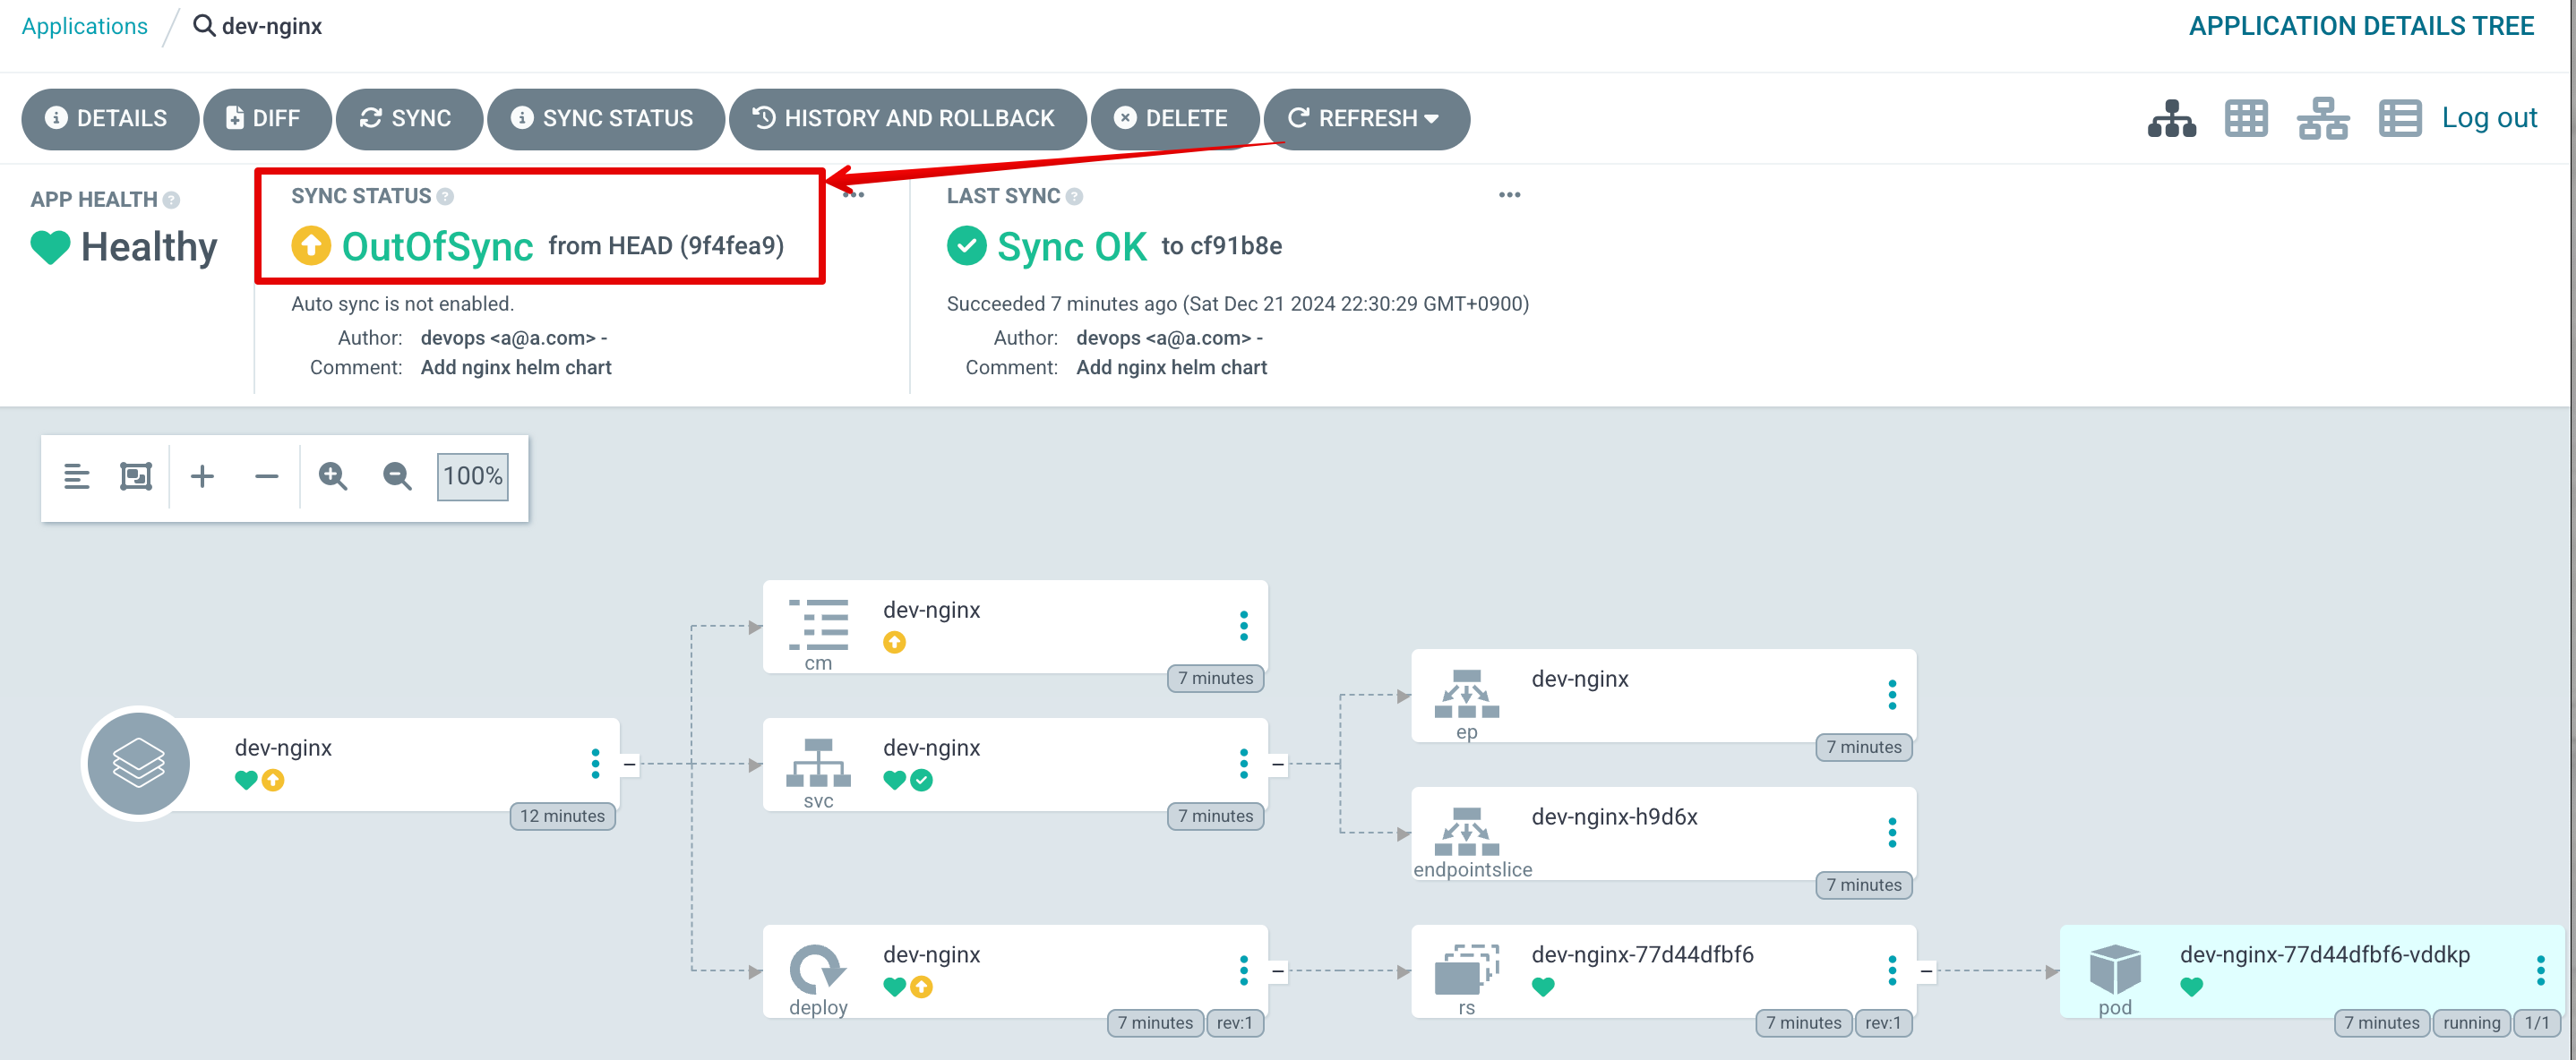Open menu on dev-nginx cm node
The width and height of the screenshot is (2576, 1060).
1243,626
